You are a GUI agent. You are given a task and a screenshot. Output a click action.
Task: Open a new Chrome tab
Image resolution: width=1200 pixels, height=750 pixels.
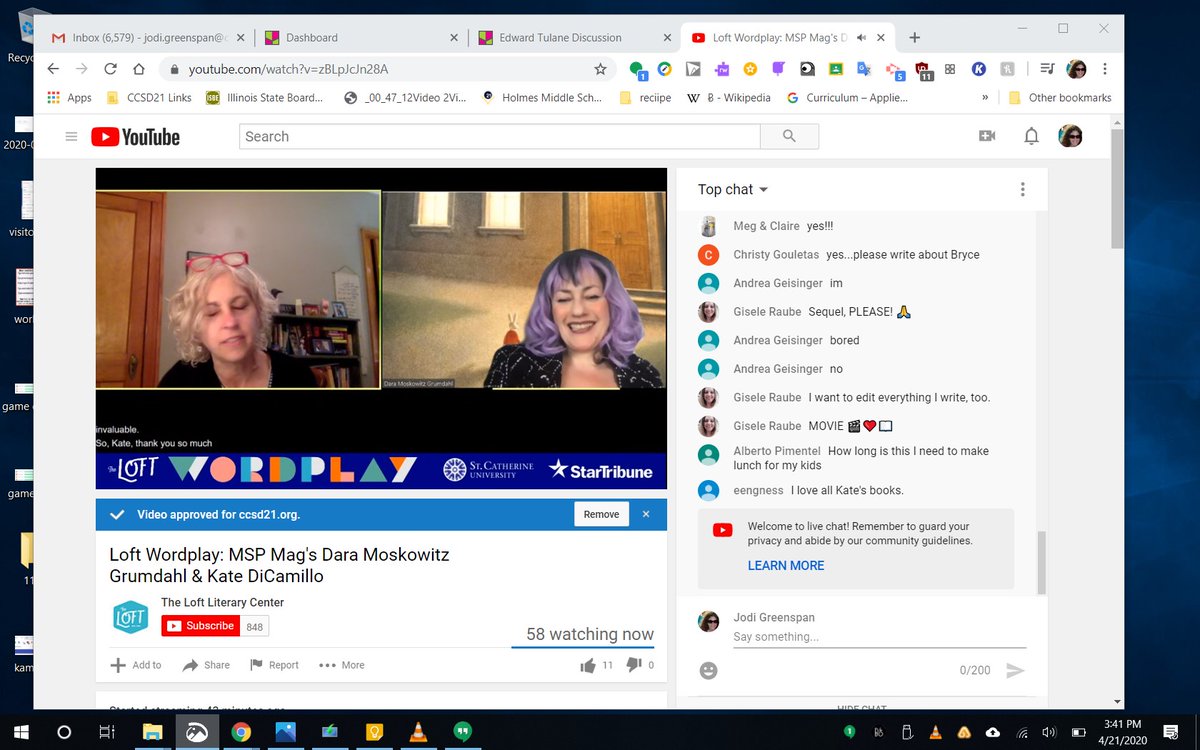[914, 38]
